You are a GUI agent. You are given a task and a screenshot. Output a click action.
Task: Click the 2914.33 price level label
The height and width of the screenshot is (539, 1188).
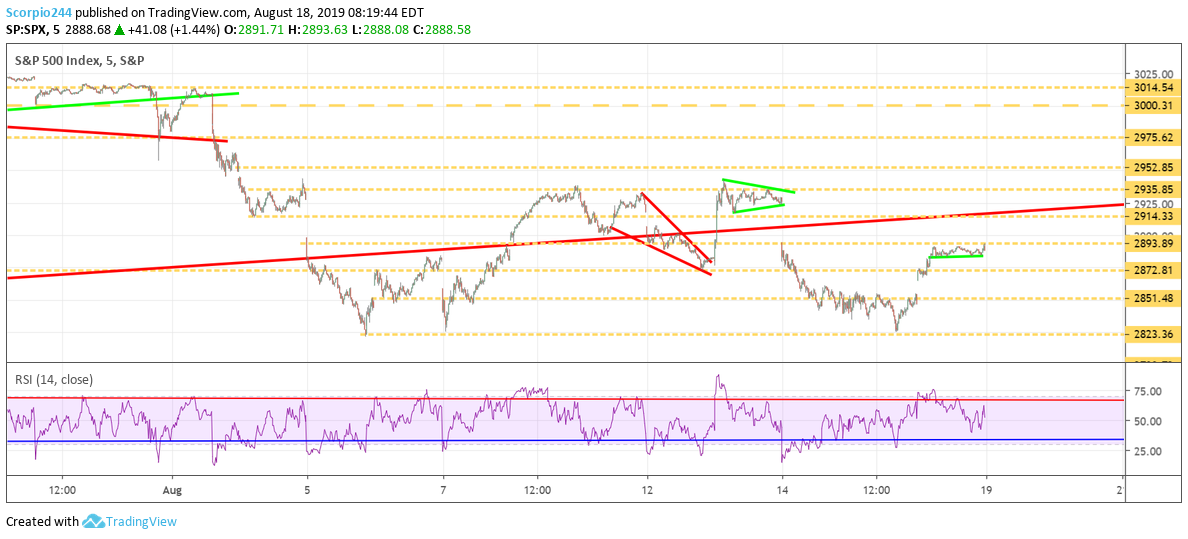click(x=1155, y=217)
